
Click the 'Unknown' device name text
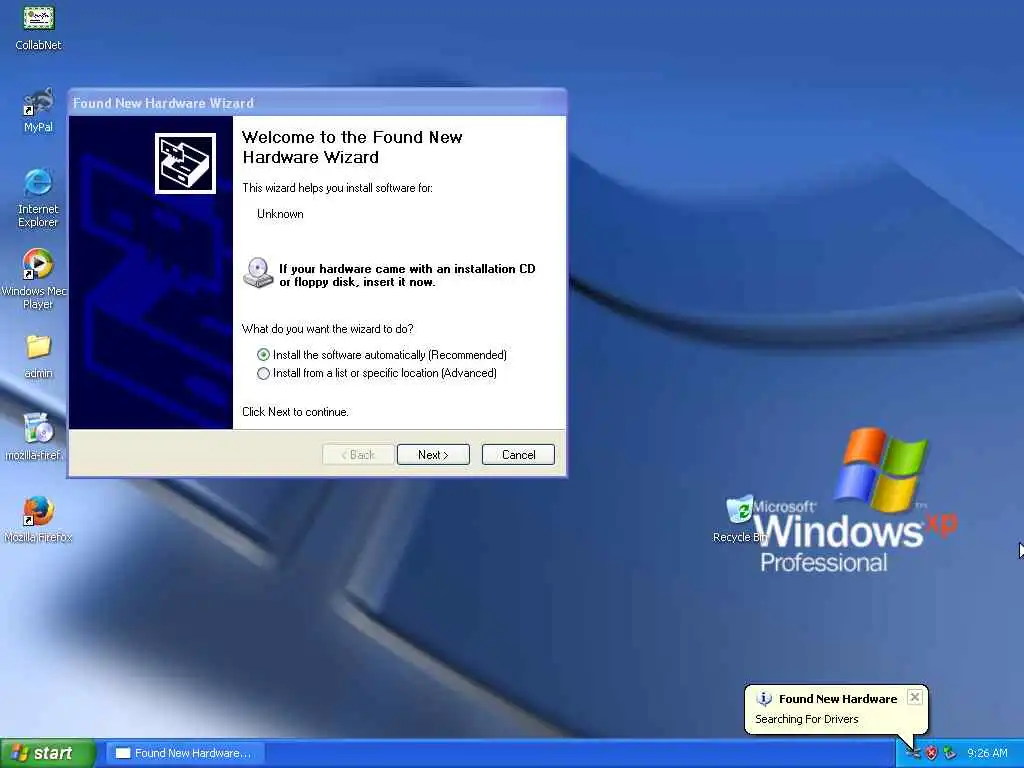(280, 214)
